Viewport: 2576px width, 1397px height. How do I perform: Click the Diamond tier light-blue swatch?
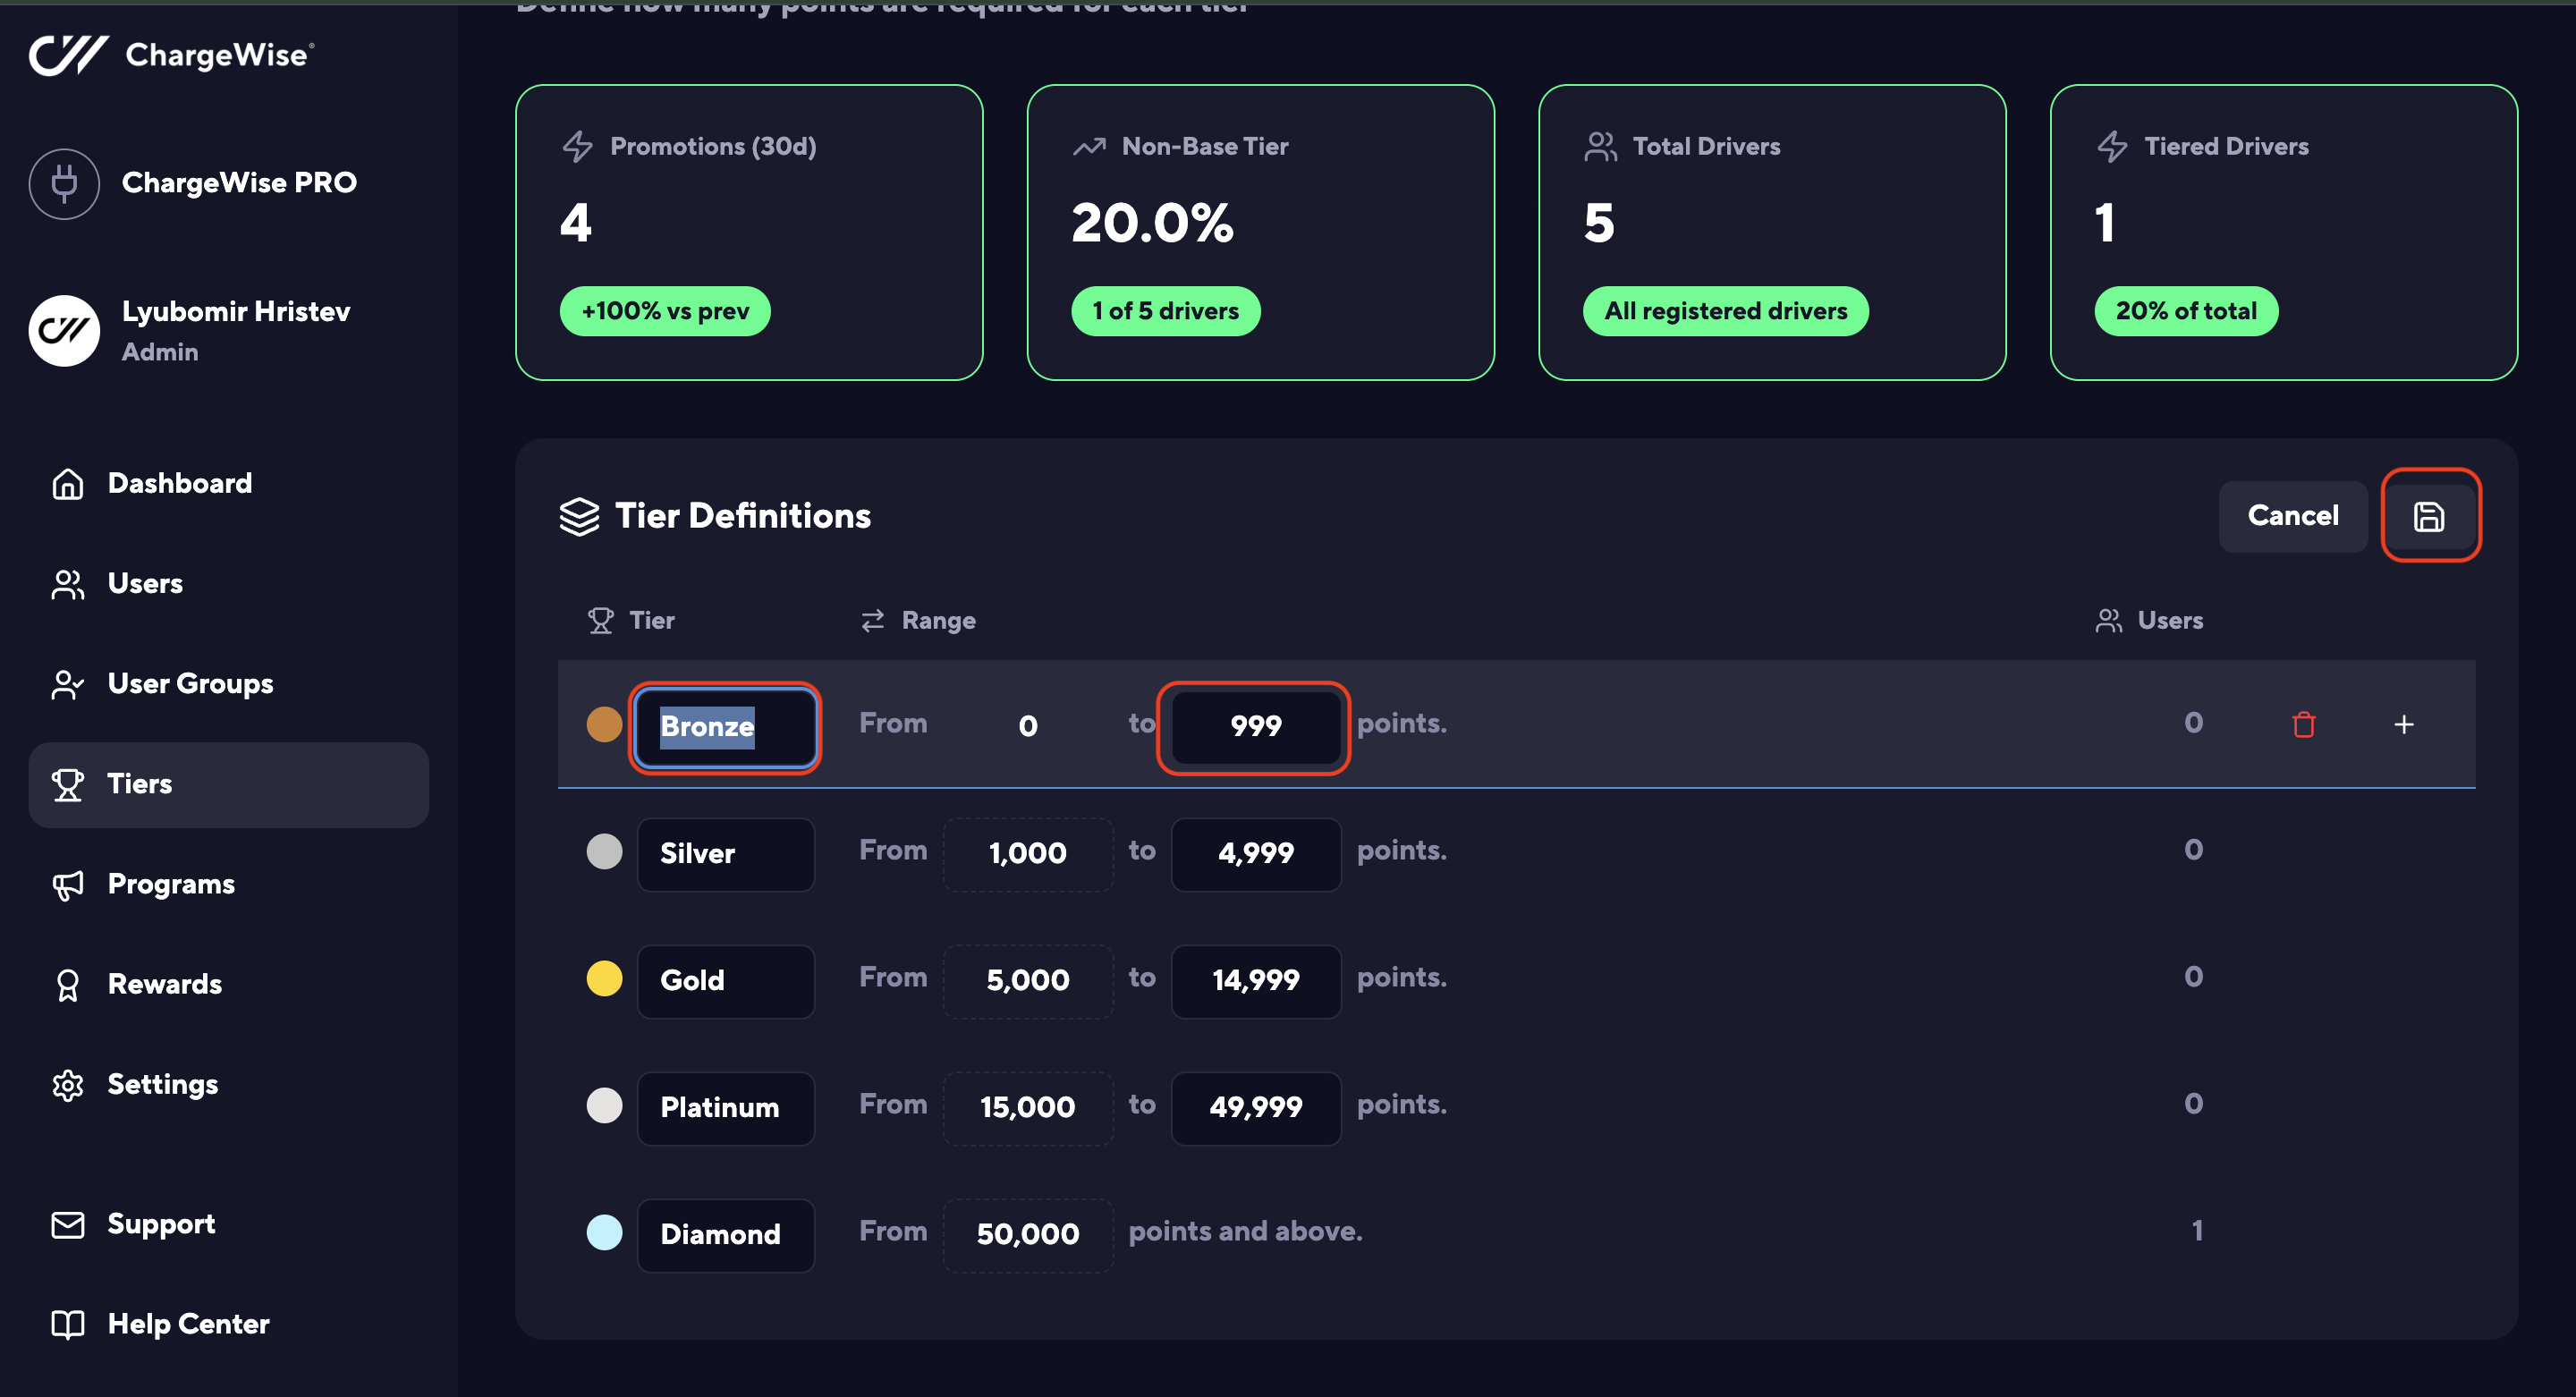click(x=604, y=1232)
